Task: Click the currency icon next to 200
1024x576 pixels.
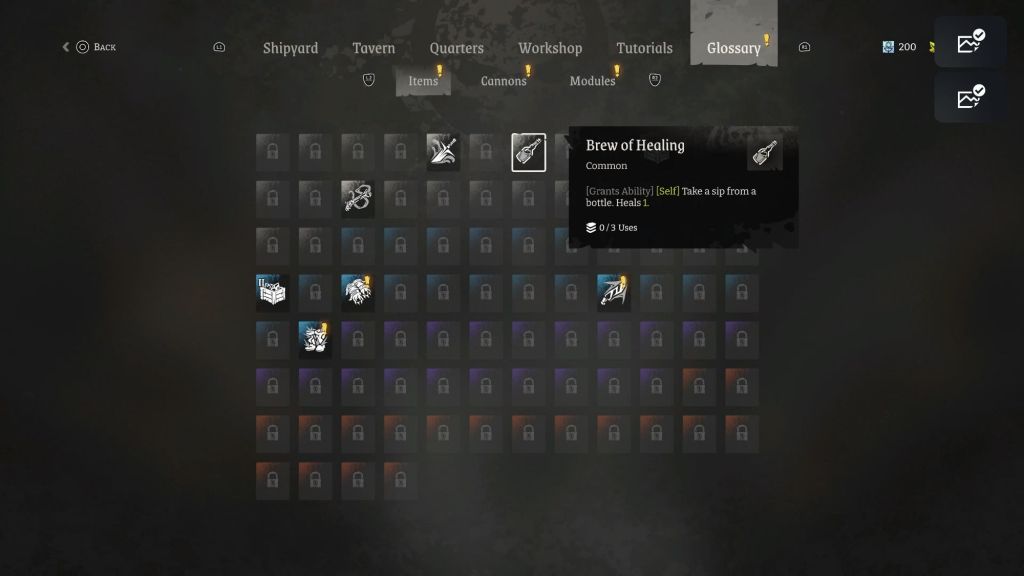Action: point(888,47)
